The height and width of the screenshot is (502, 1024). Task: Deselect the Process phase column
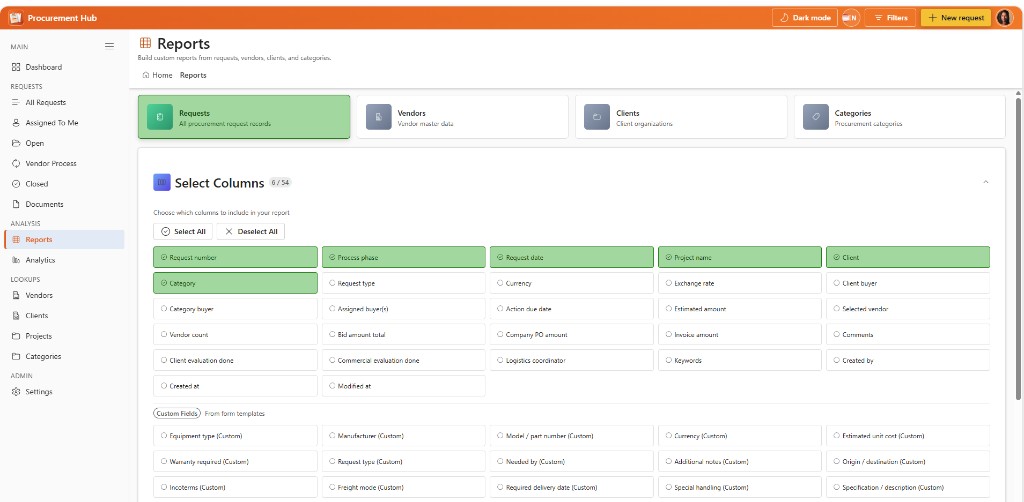pos(404,257)
